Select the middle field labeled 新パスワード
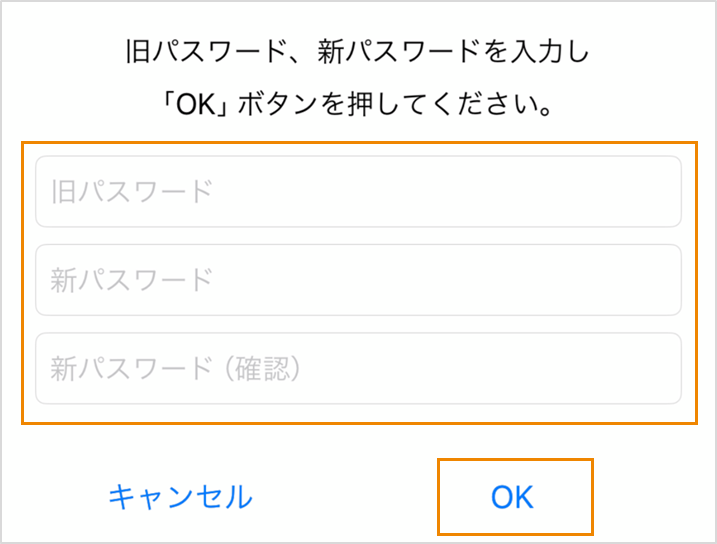Viewport: 717px width, 544px height. pyautogui.click(x=358, y=280)
